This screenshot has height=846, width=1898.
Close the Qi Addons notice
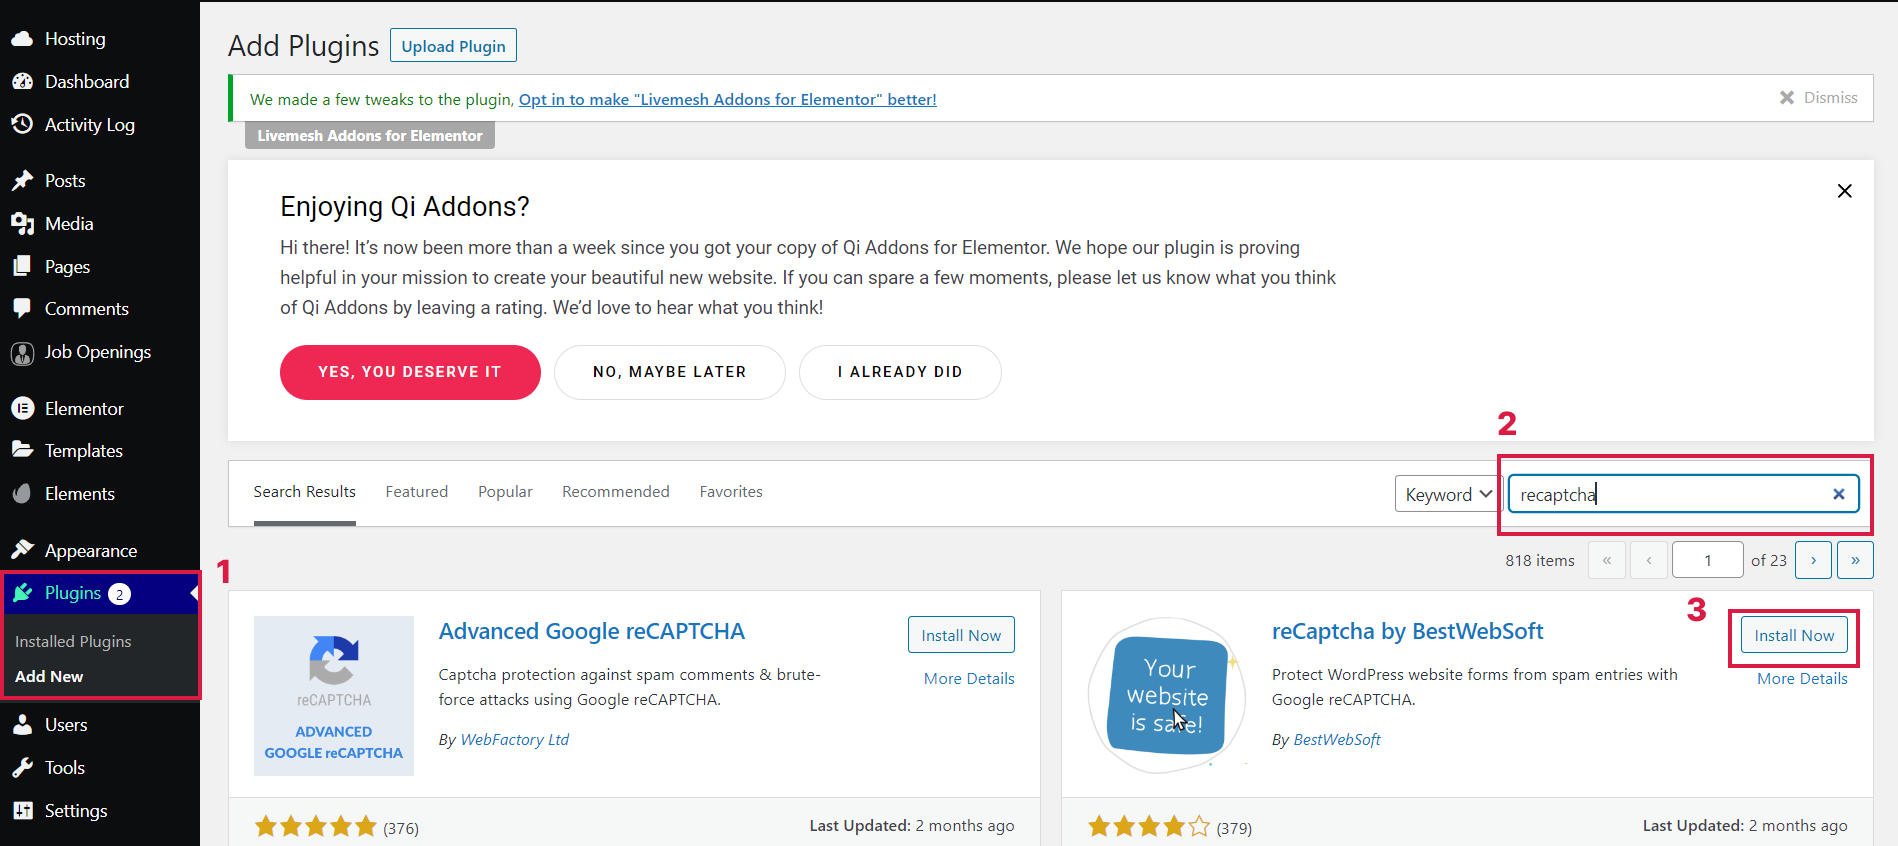1845,191
